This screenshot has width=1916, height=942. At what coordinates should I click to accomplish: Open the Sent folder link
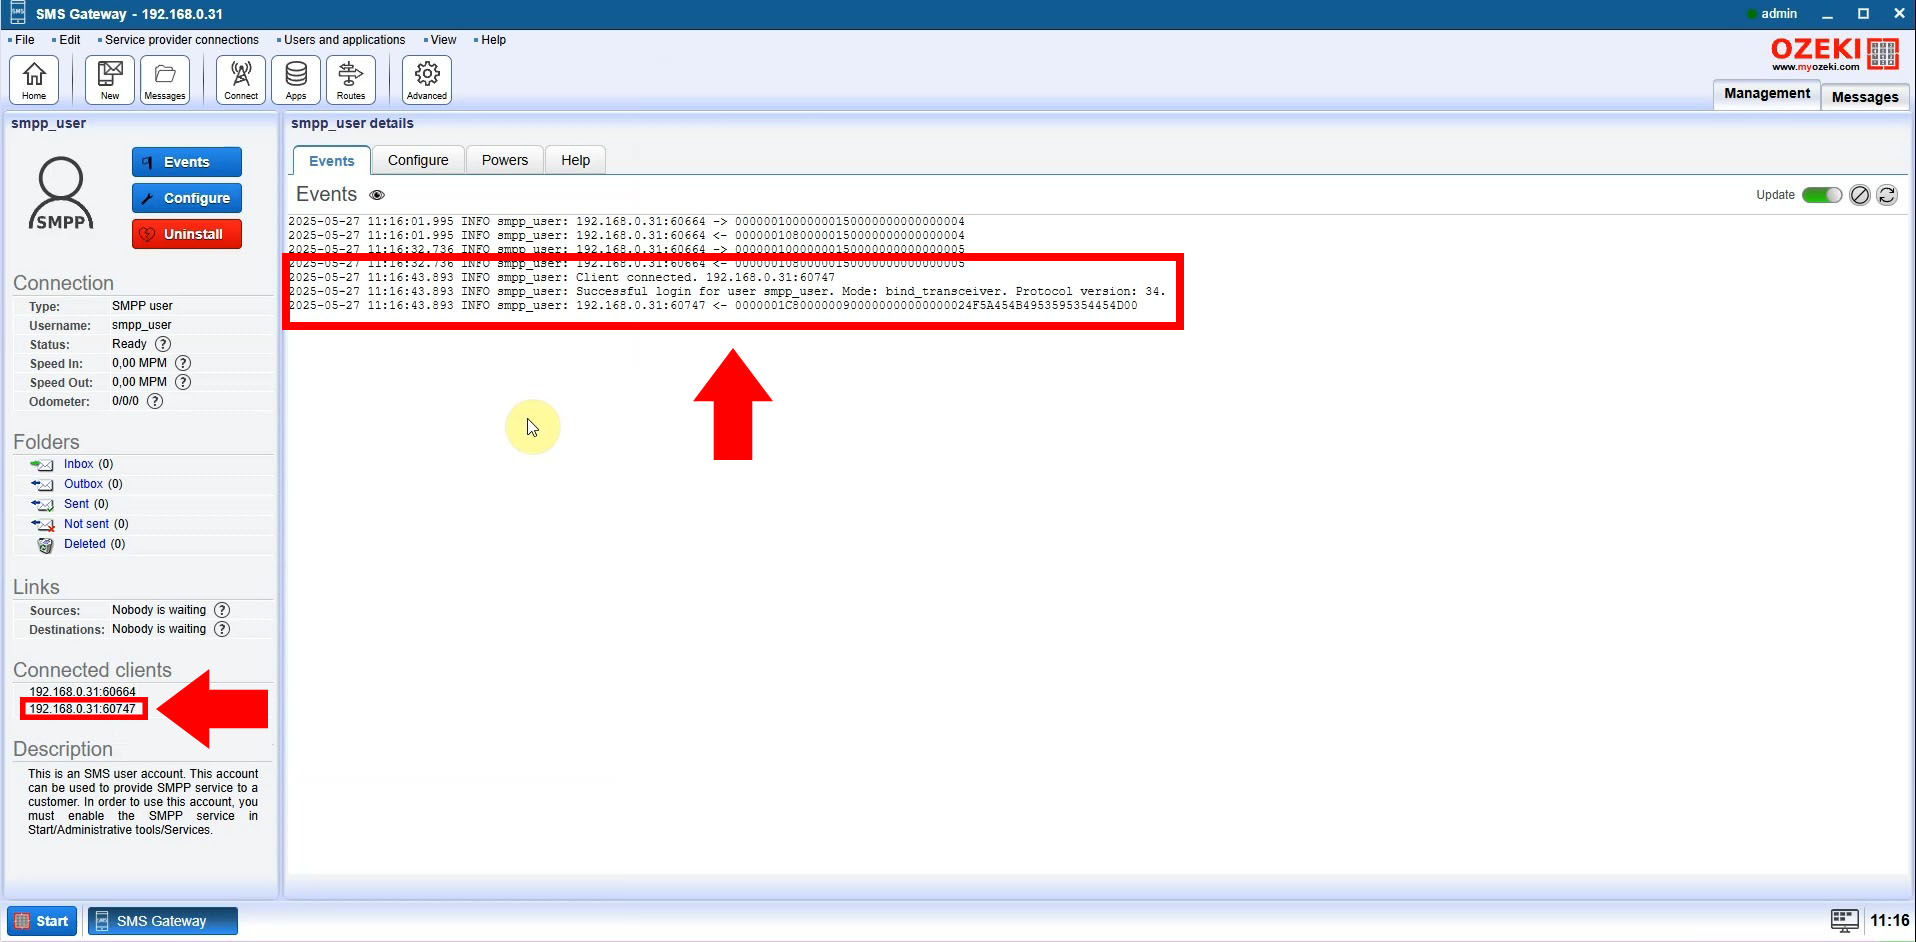(76, 504)
